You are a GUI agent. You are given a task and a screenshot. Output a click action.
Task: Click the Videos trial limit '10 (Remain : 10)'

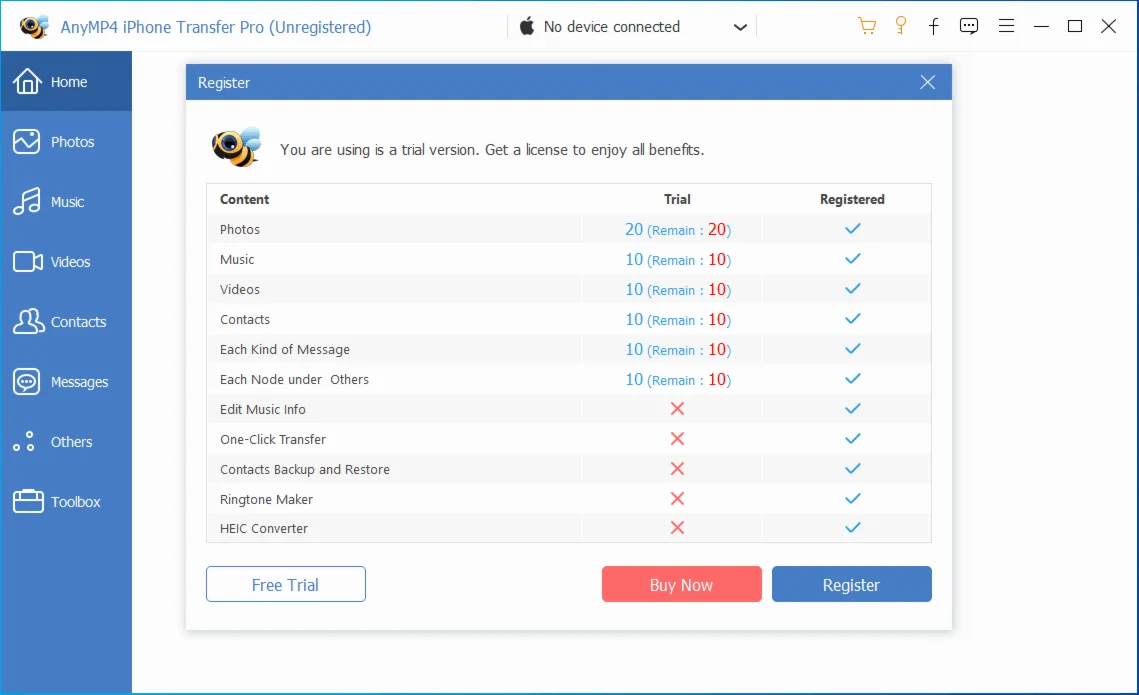click(x=678, y=289)
